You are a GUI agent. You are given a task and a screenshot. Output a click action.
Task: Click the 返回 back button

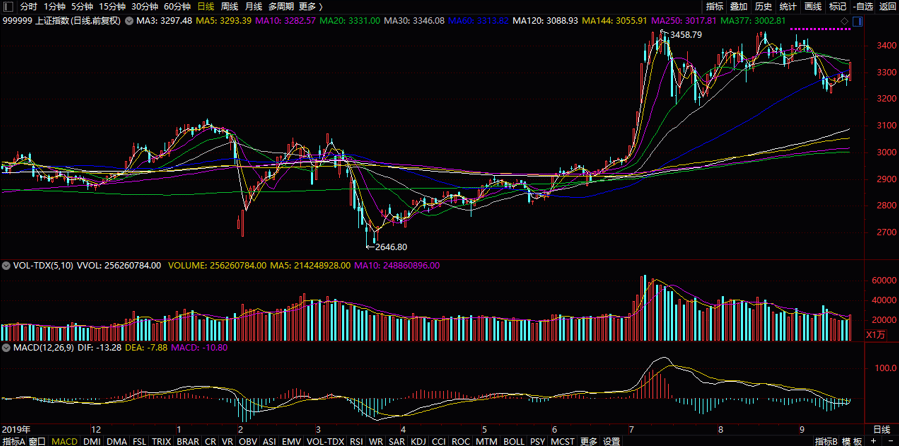click(887, 6)
